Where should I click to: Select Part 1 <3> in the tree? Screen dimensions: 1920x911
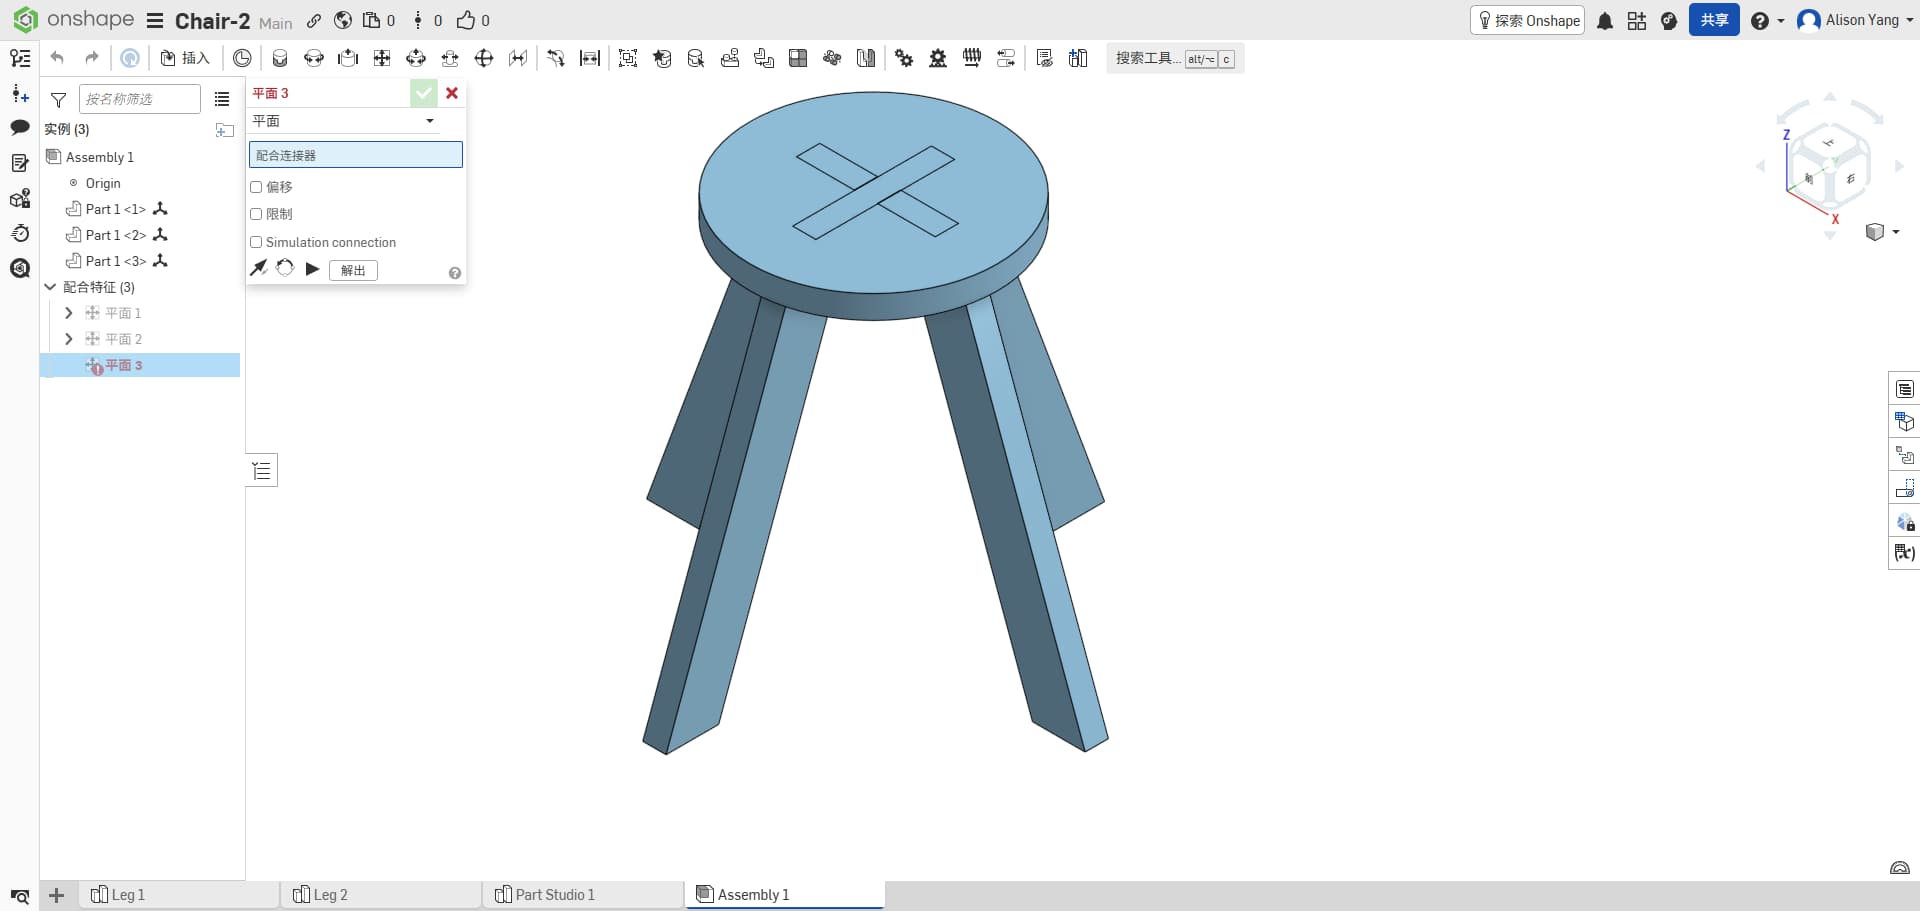click(x=116, y=261)
